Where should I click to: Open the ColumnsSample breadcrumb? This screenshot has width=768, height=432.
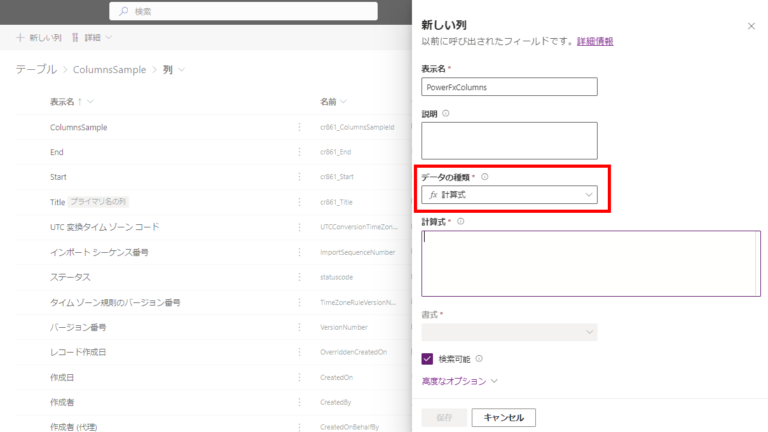111,70
